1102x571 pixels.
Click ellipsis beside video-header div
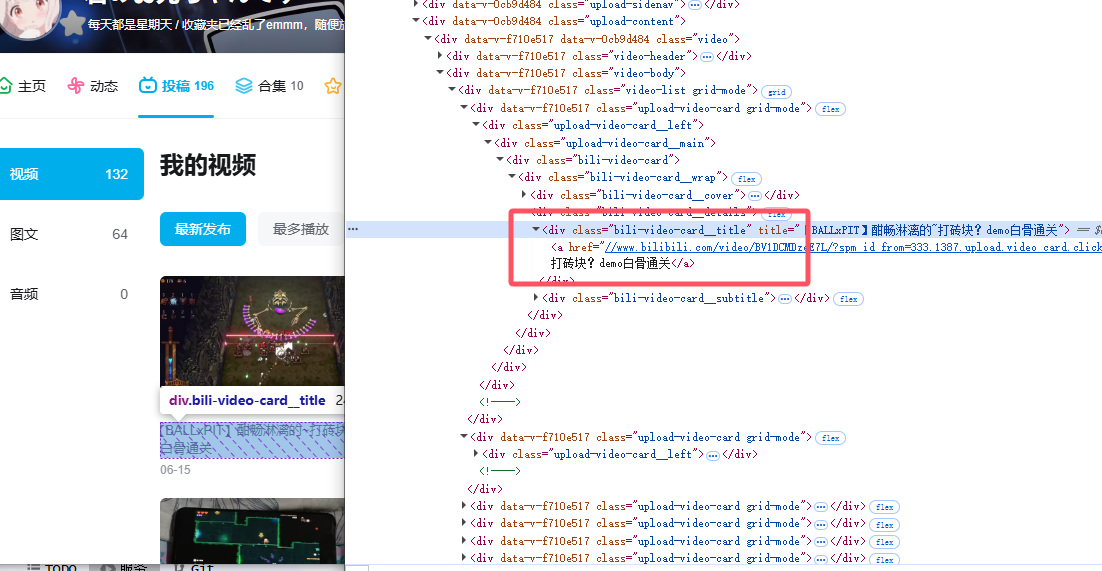pyautogui.click(x=707, y=56)
